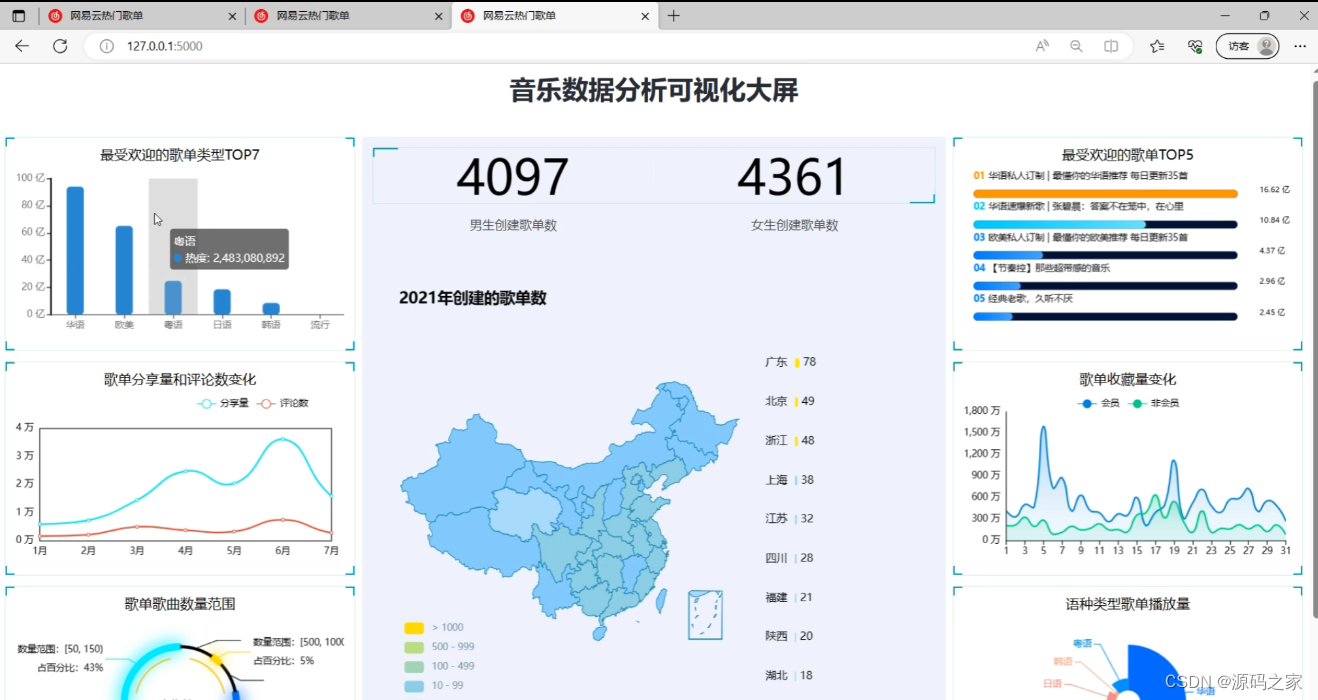The width and height of the screenshot is (1318, 700).
Task: Toggle the 非会员 legend series
Action: coord(1152,403)
